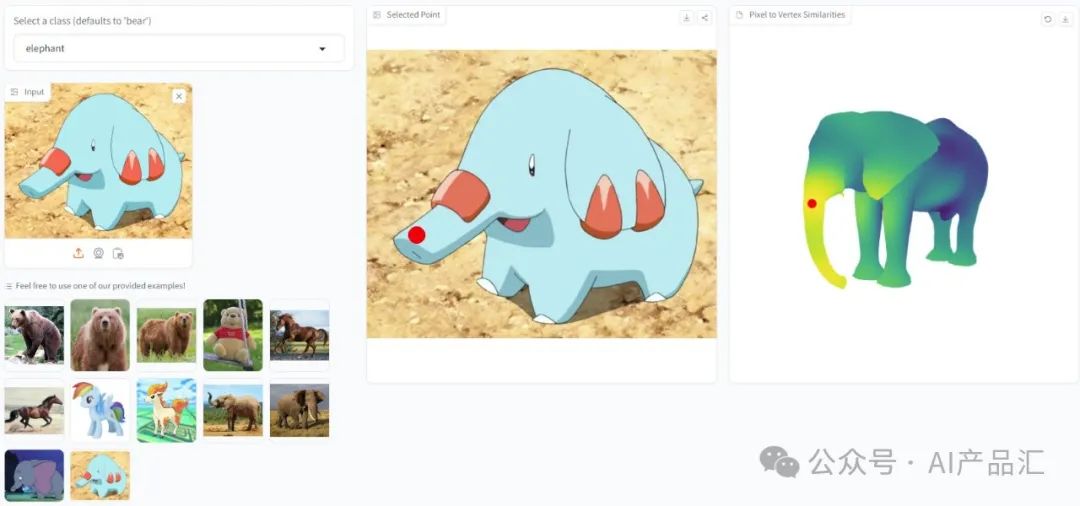Remove the input image with the X button

point(179,96)
